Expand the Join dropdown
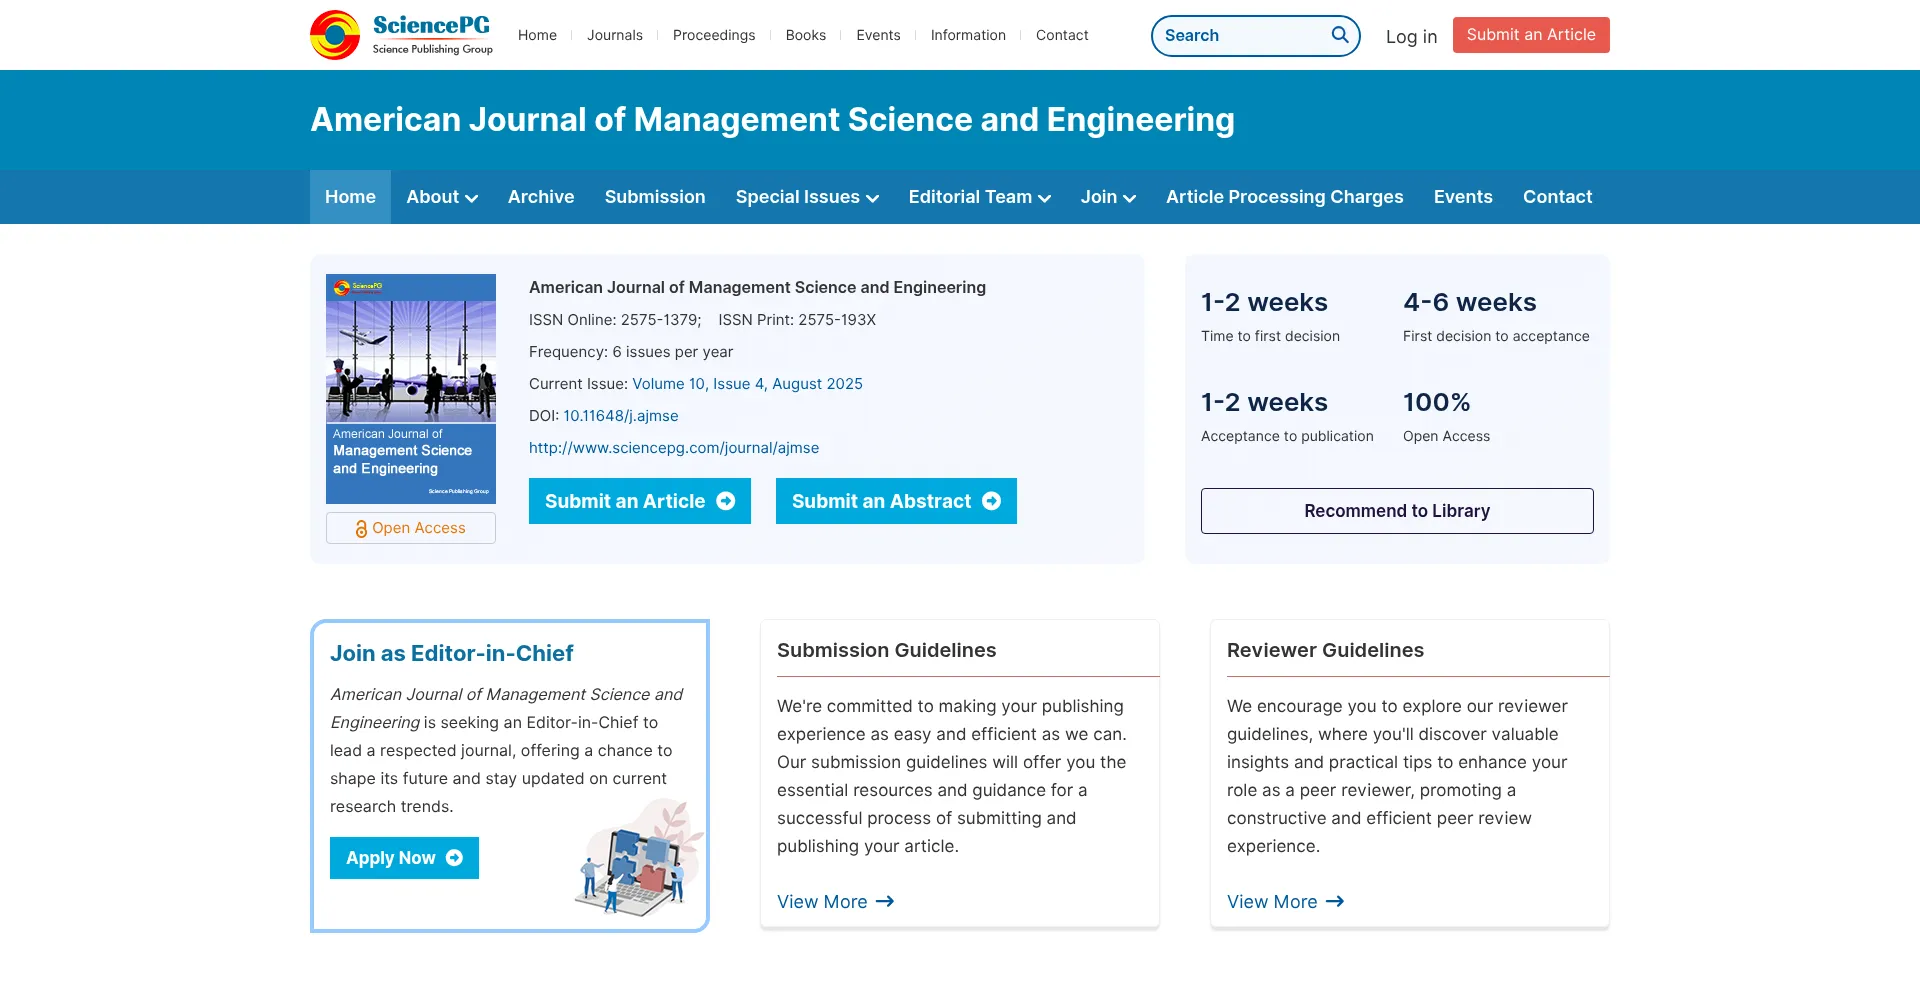This screenshot has height=993, width=1920. [x=1108, y=197]
